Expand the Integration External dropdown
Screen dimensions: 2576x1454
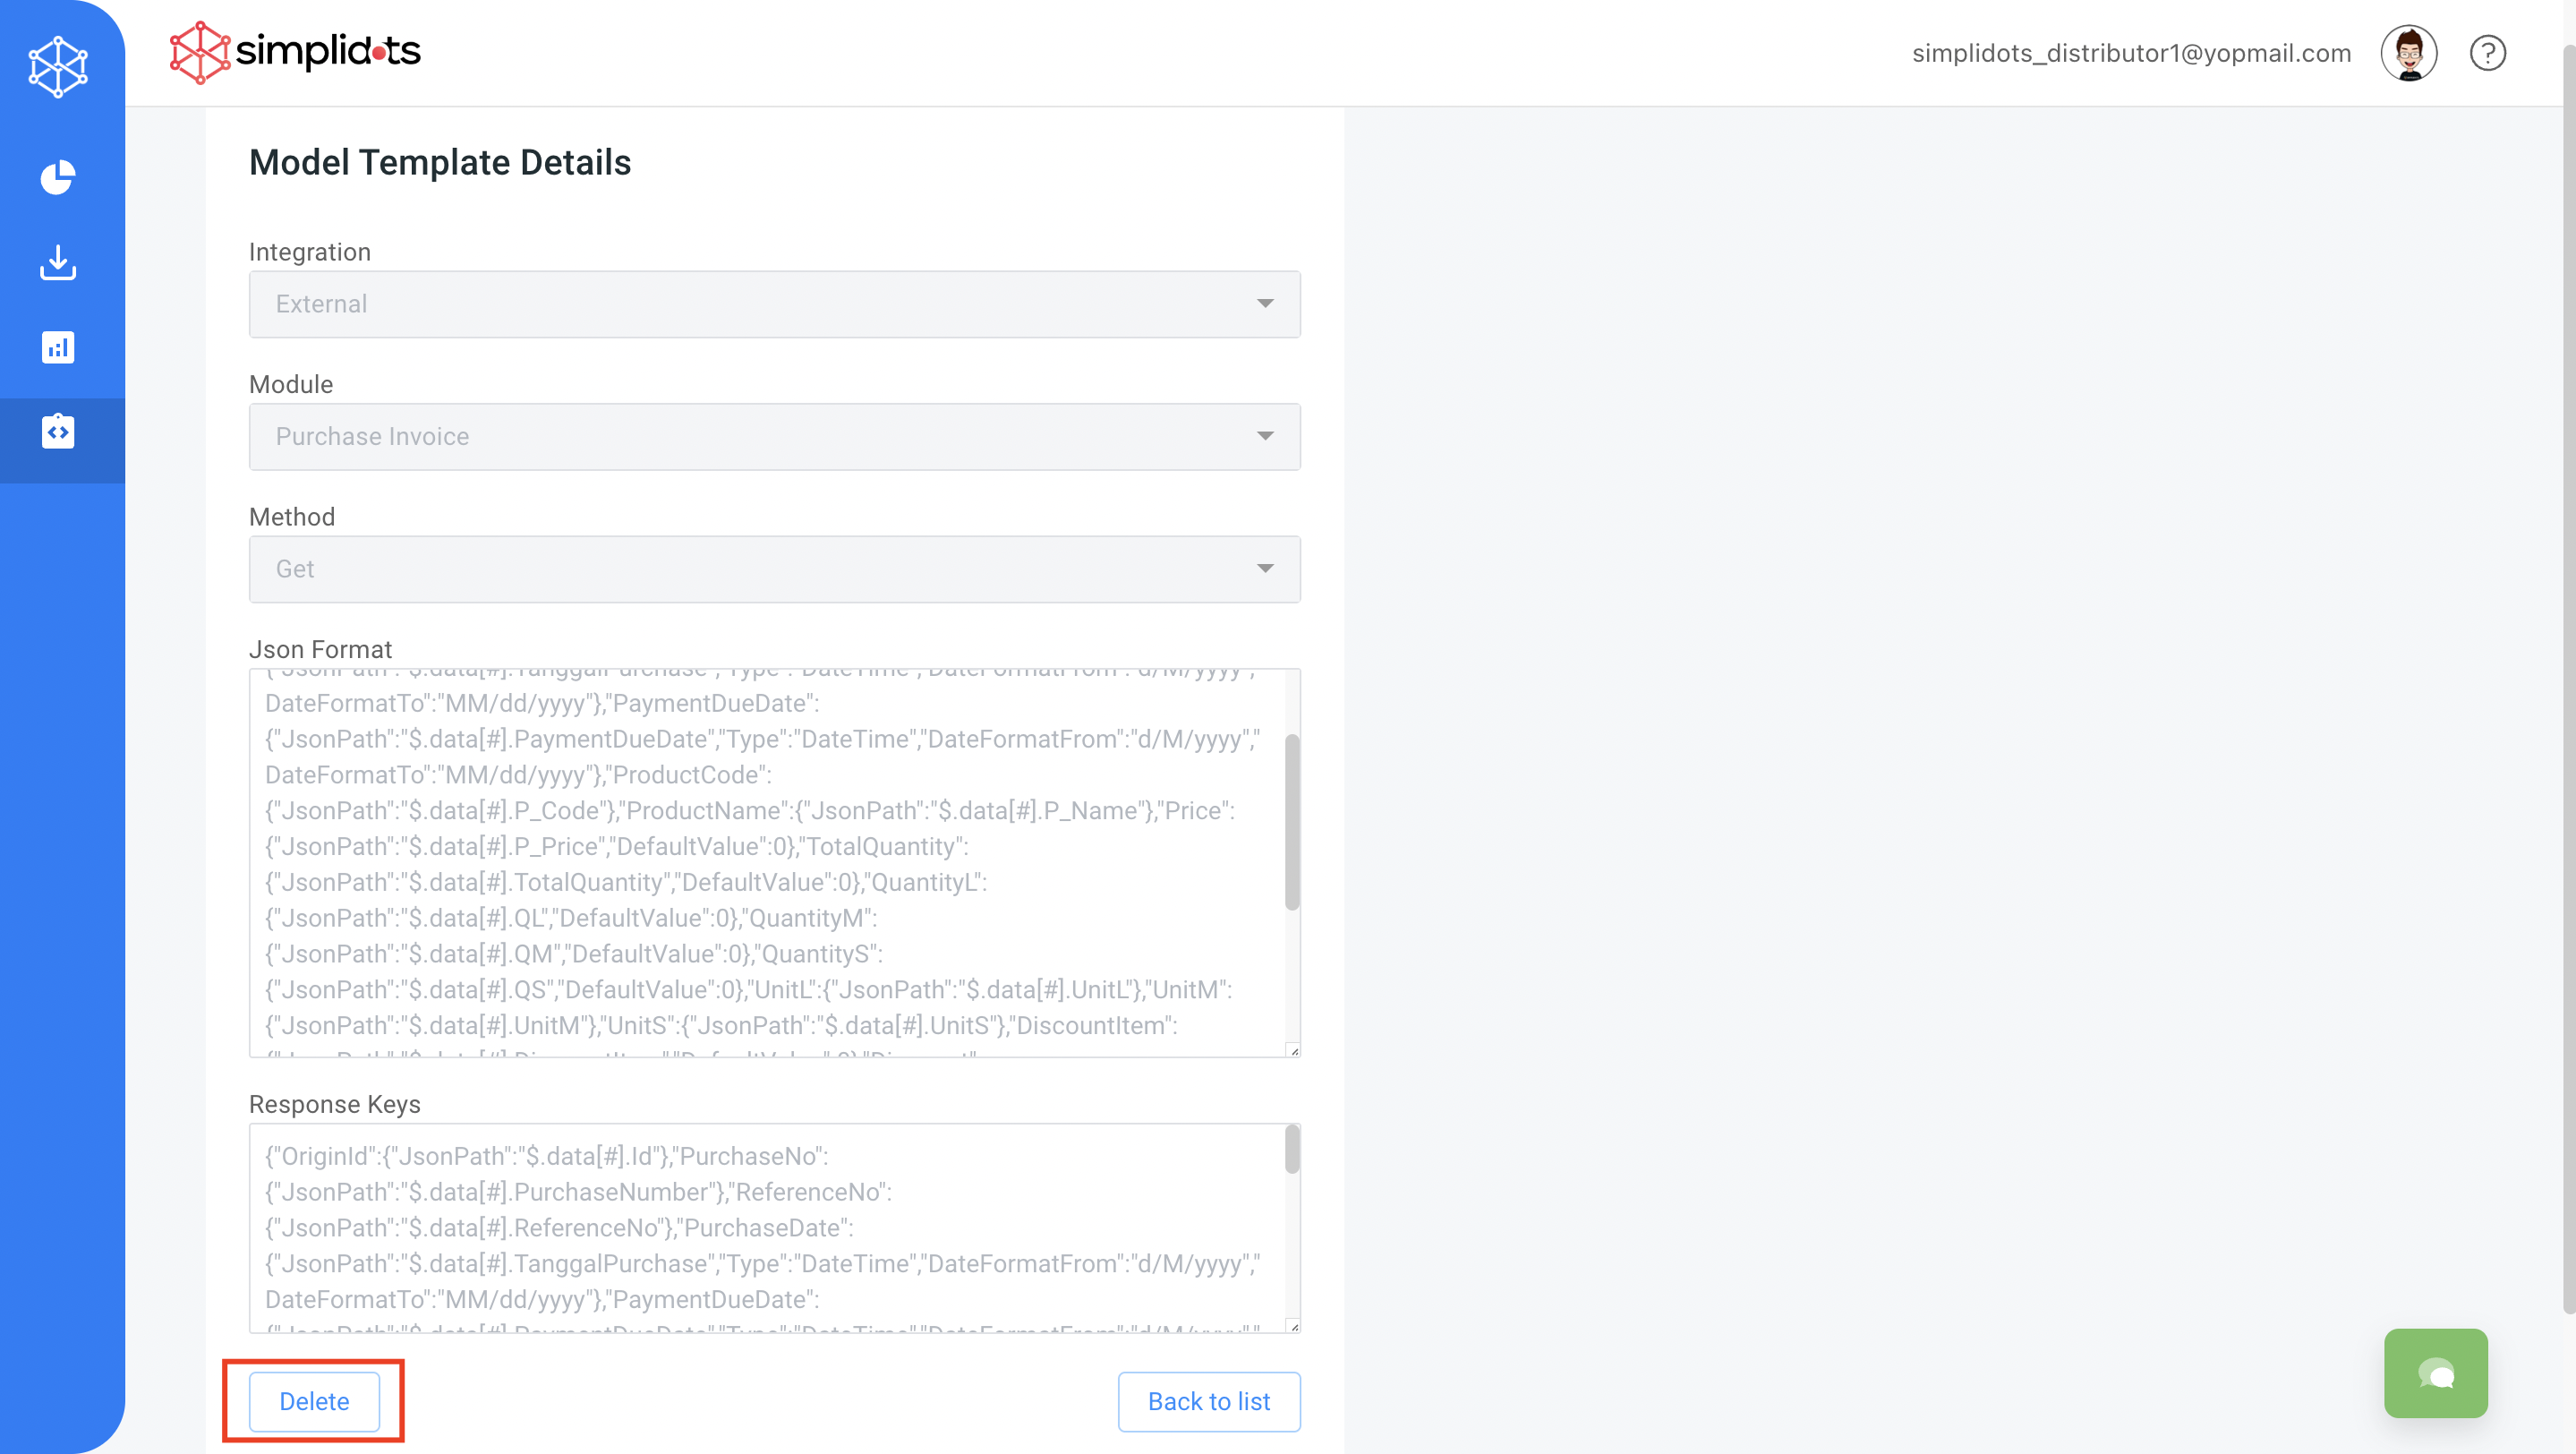(x=774, y=304)
